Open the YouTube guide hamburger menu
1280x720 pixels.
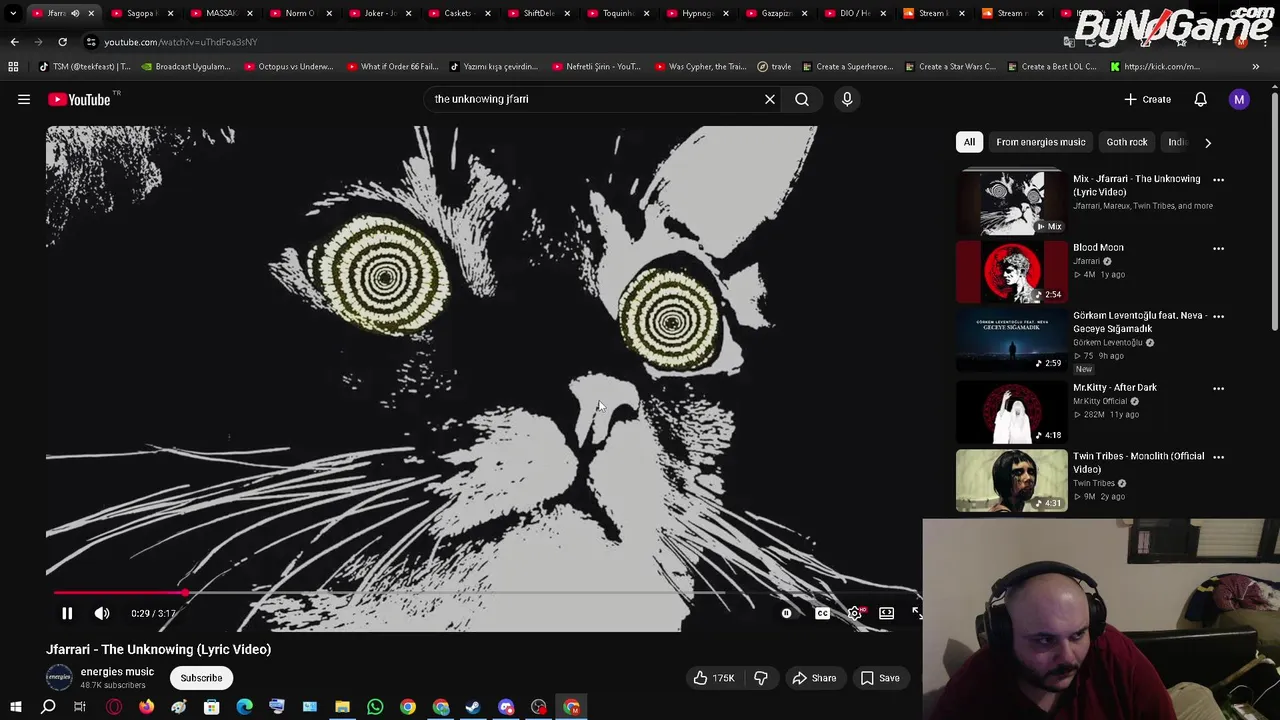pos(24,99)
